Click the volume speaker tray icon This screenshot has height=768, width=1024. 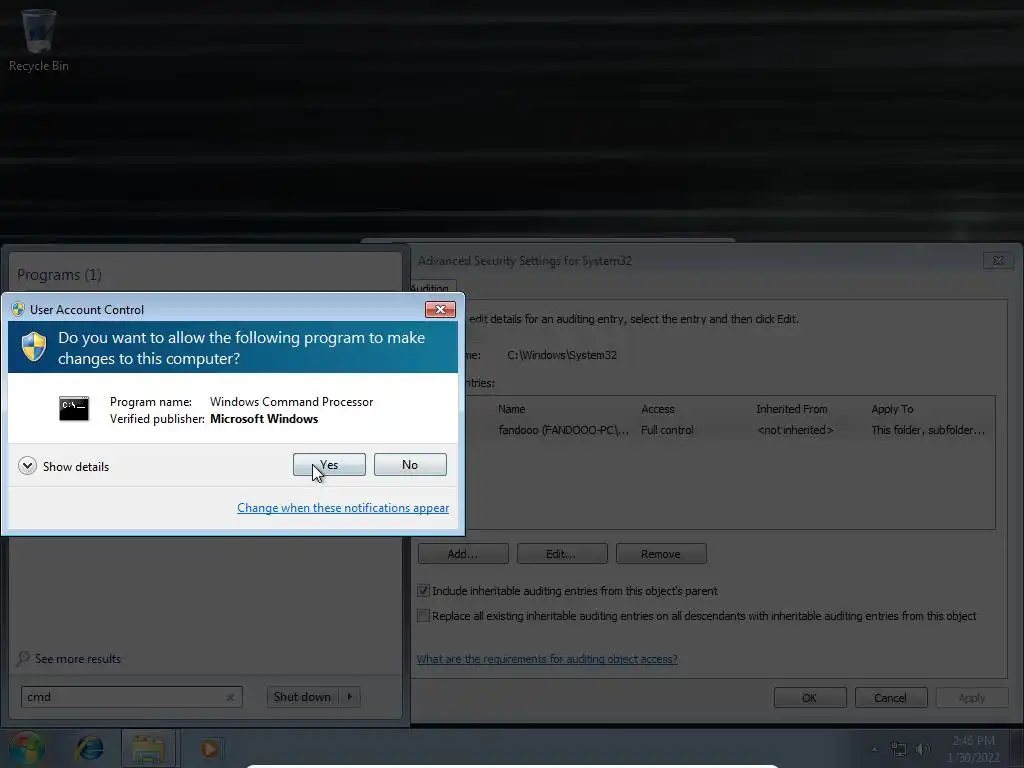point(923,749)
